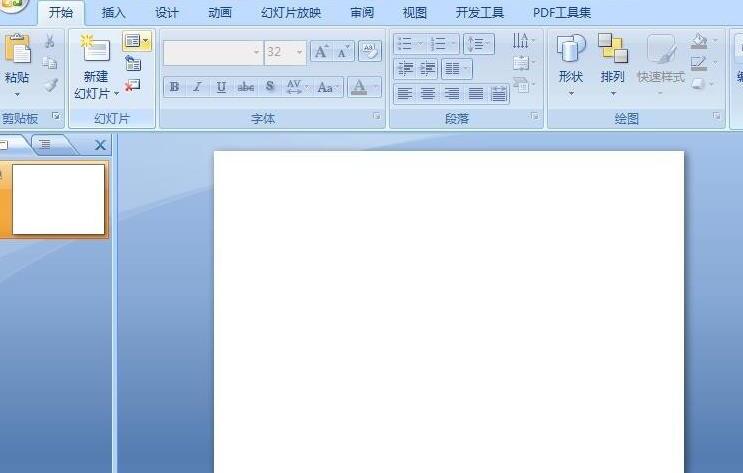Open 剪贴板 dialog launcher
Viewport: 743px width, 473px height.
coord(56,116)
